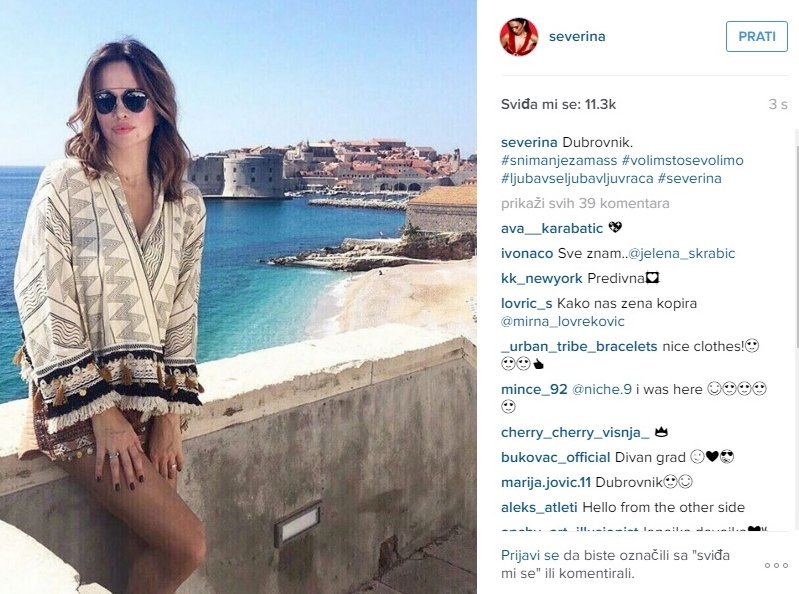This screenshot has width=799, height=594.
Task: Open the severina username link in header
Action: (577, 37)
